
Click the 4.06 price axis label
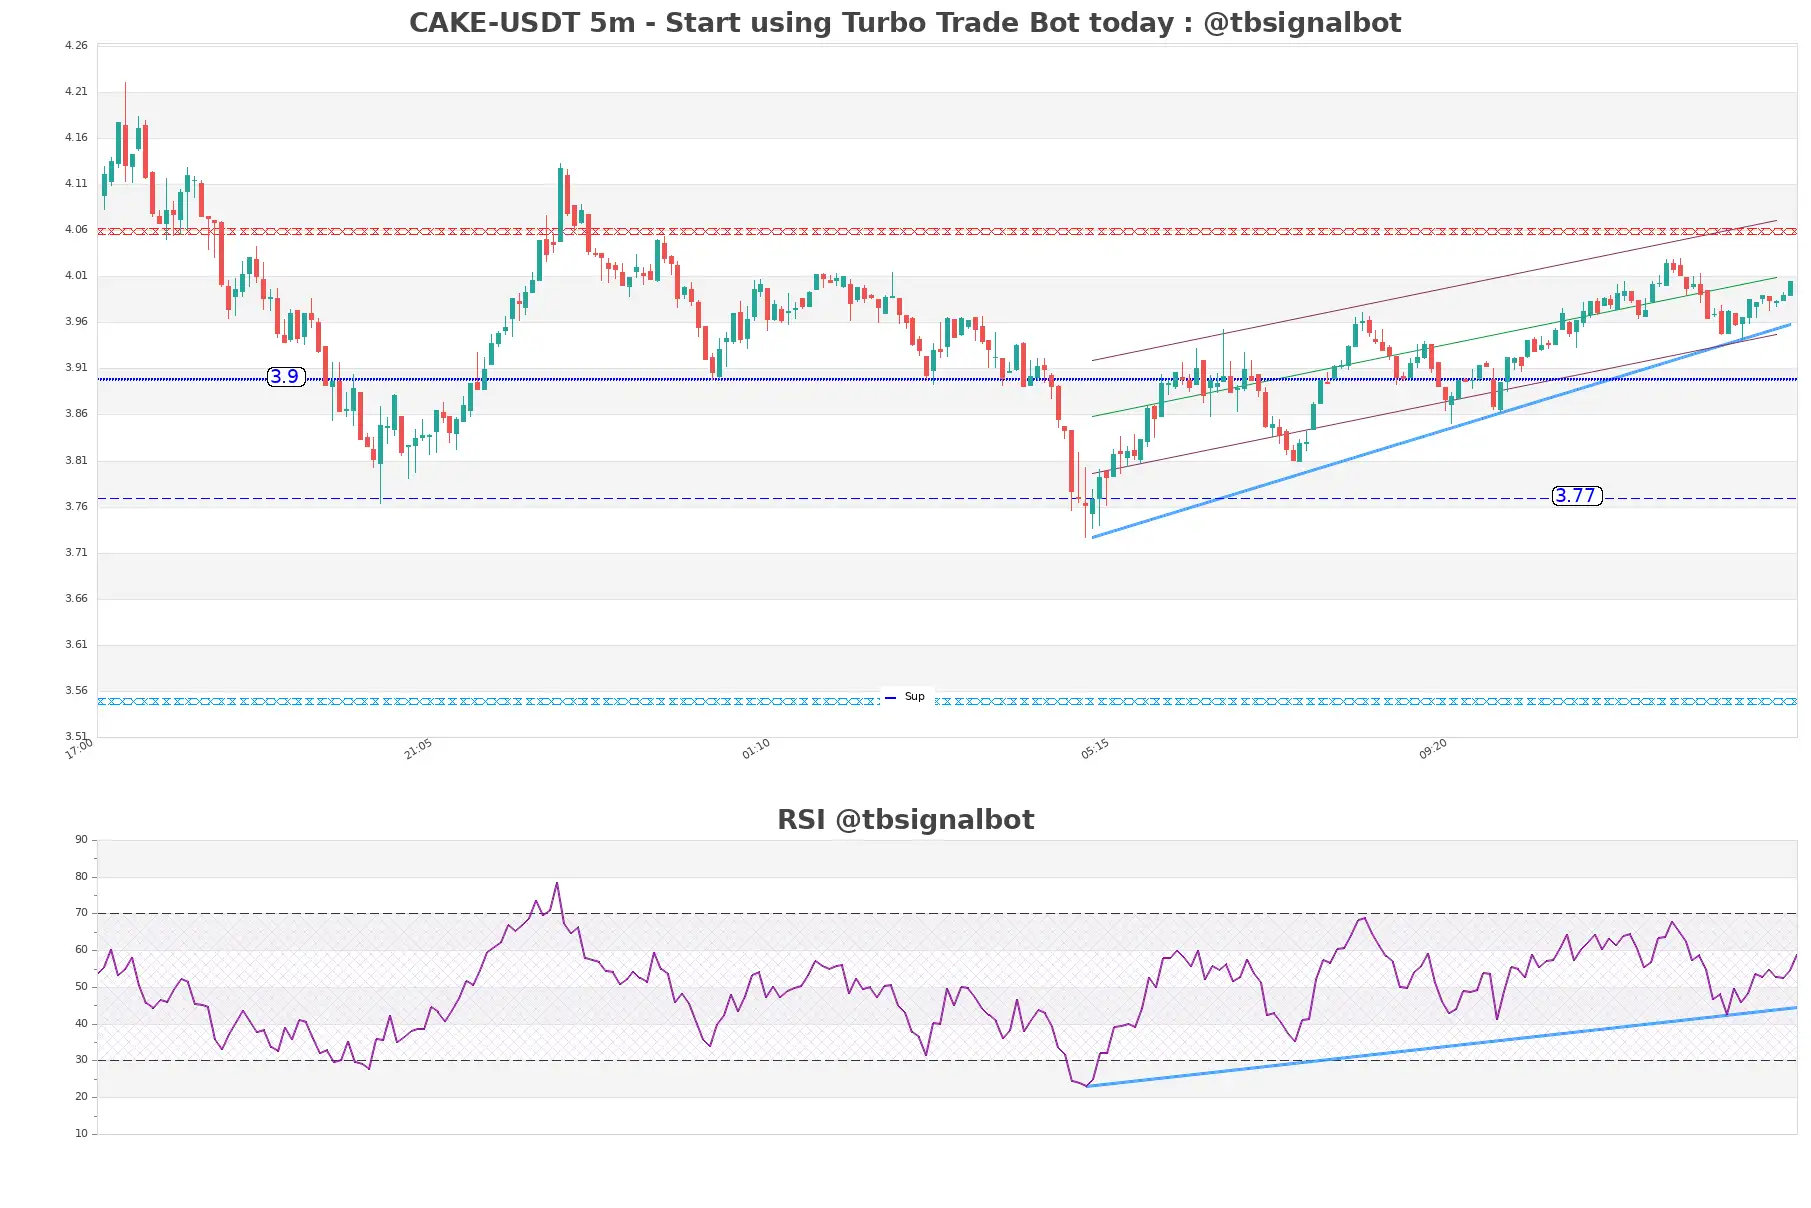point(76,230)
